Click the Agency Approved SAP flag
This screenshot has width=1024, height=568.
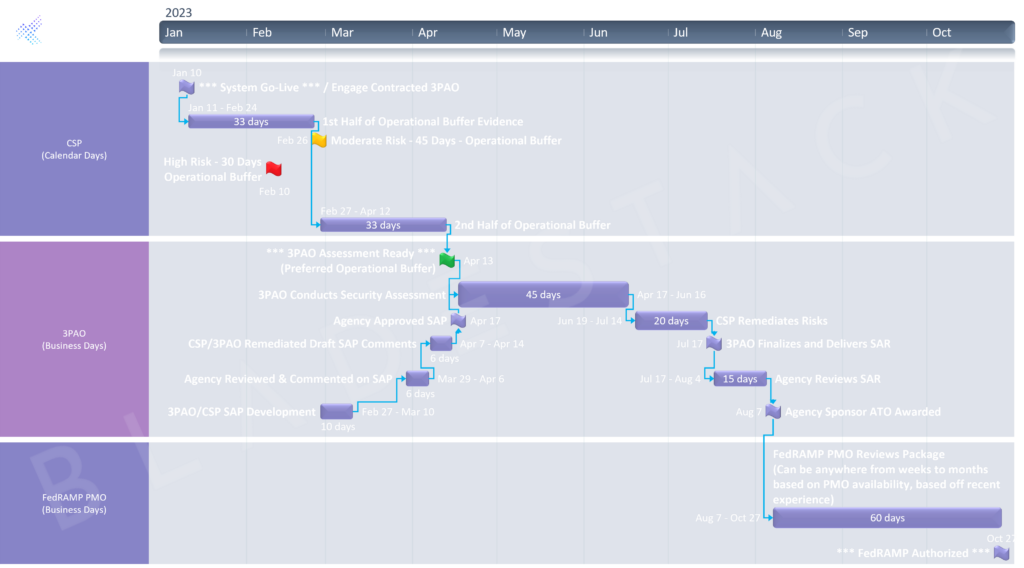pos(458,321)
